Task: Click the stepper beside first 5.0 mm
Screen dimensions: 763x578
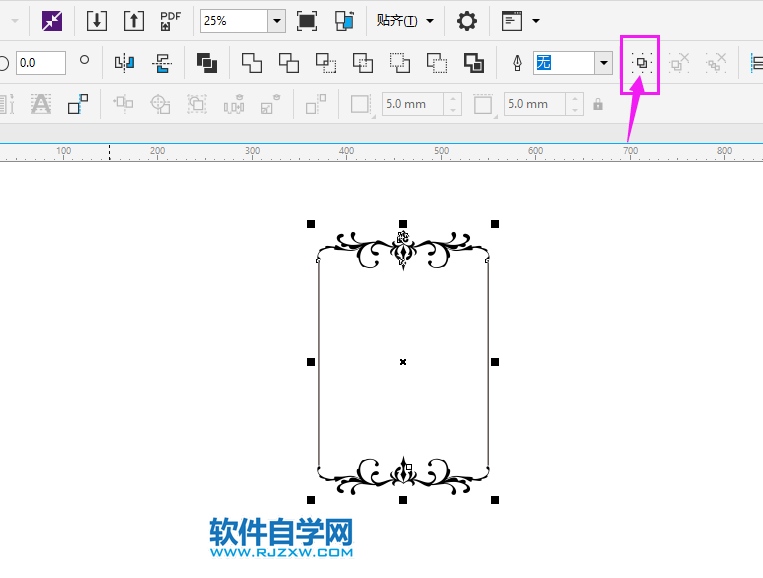Action: (x=453, y=104)
